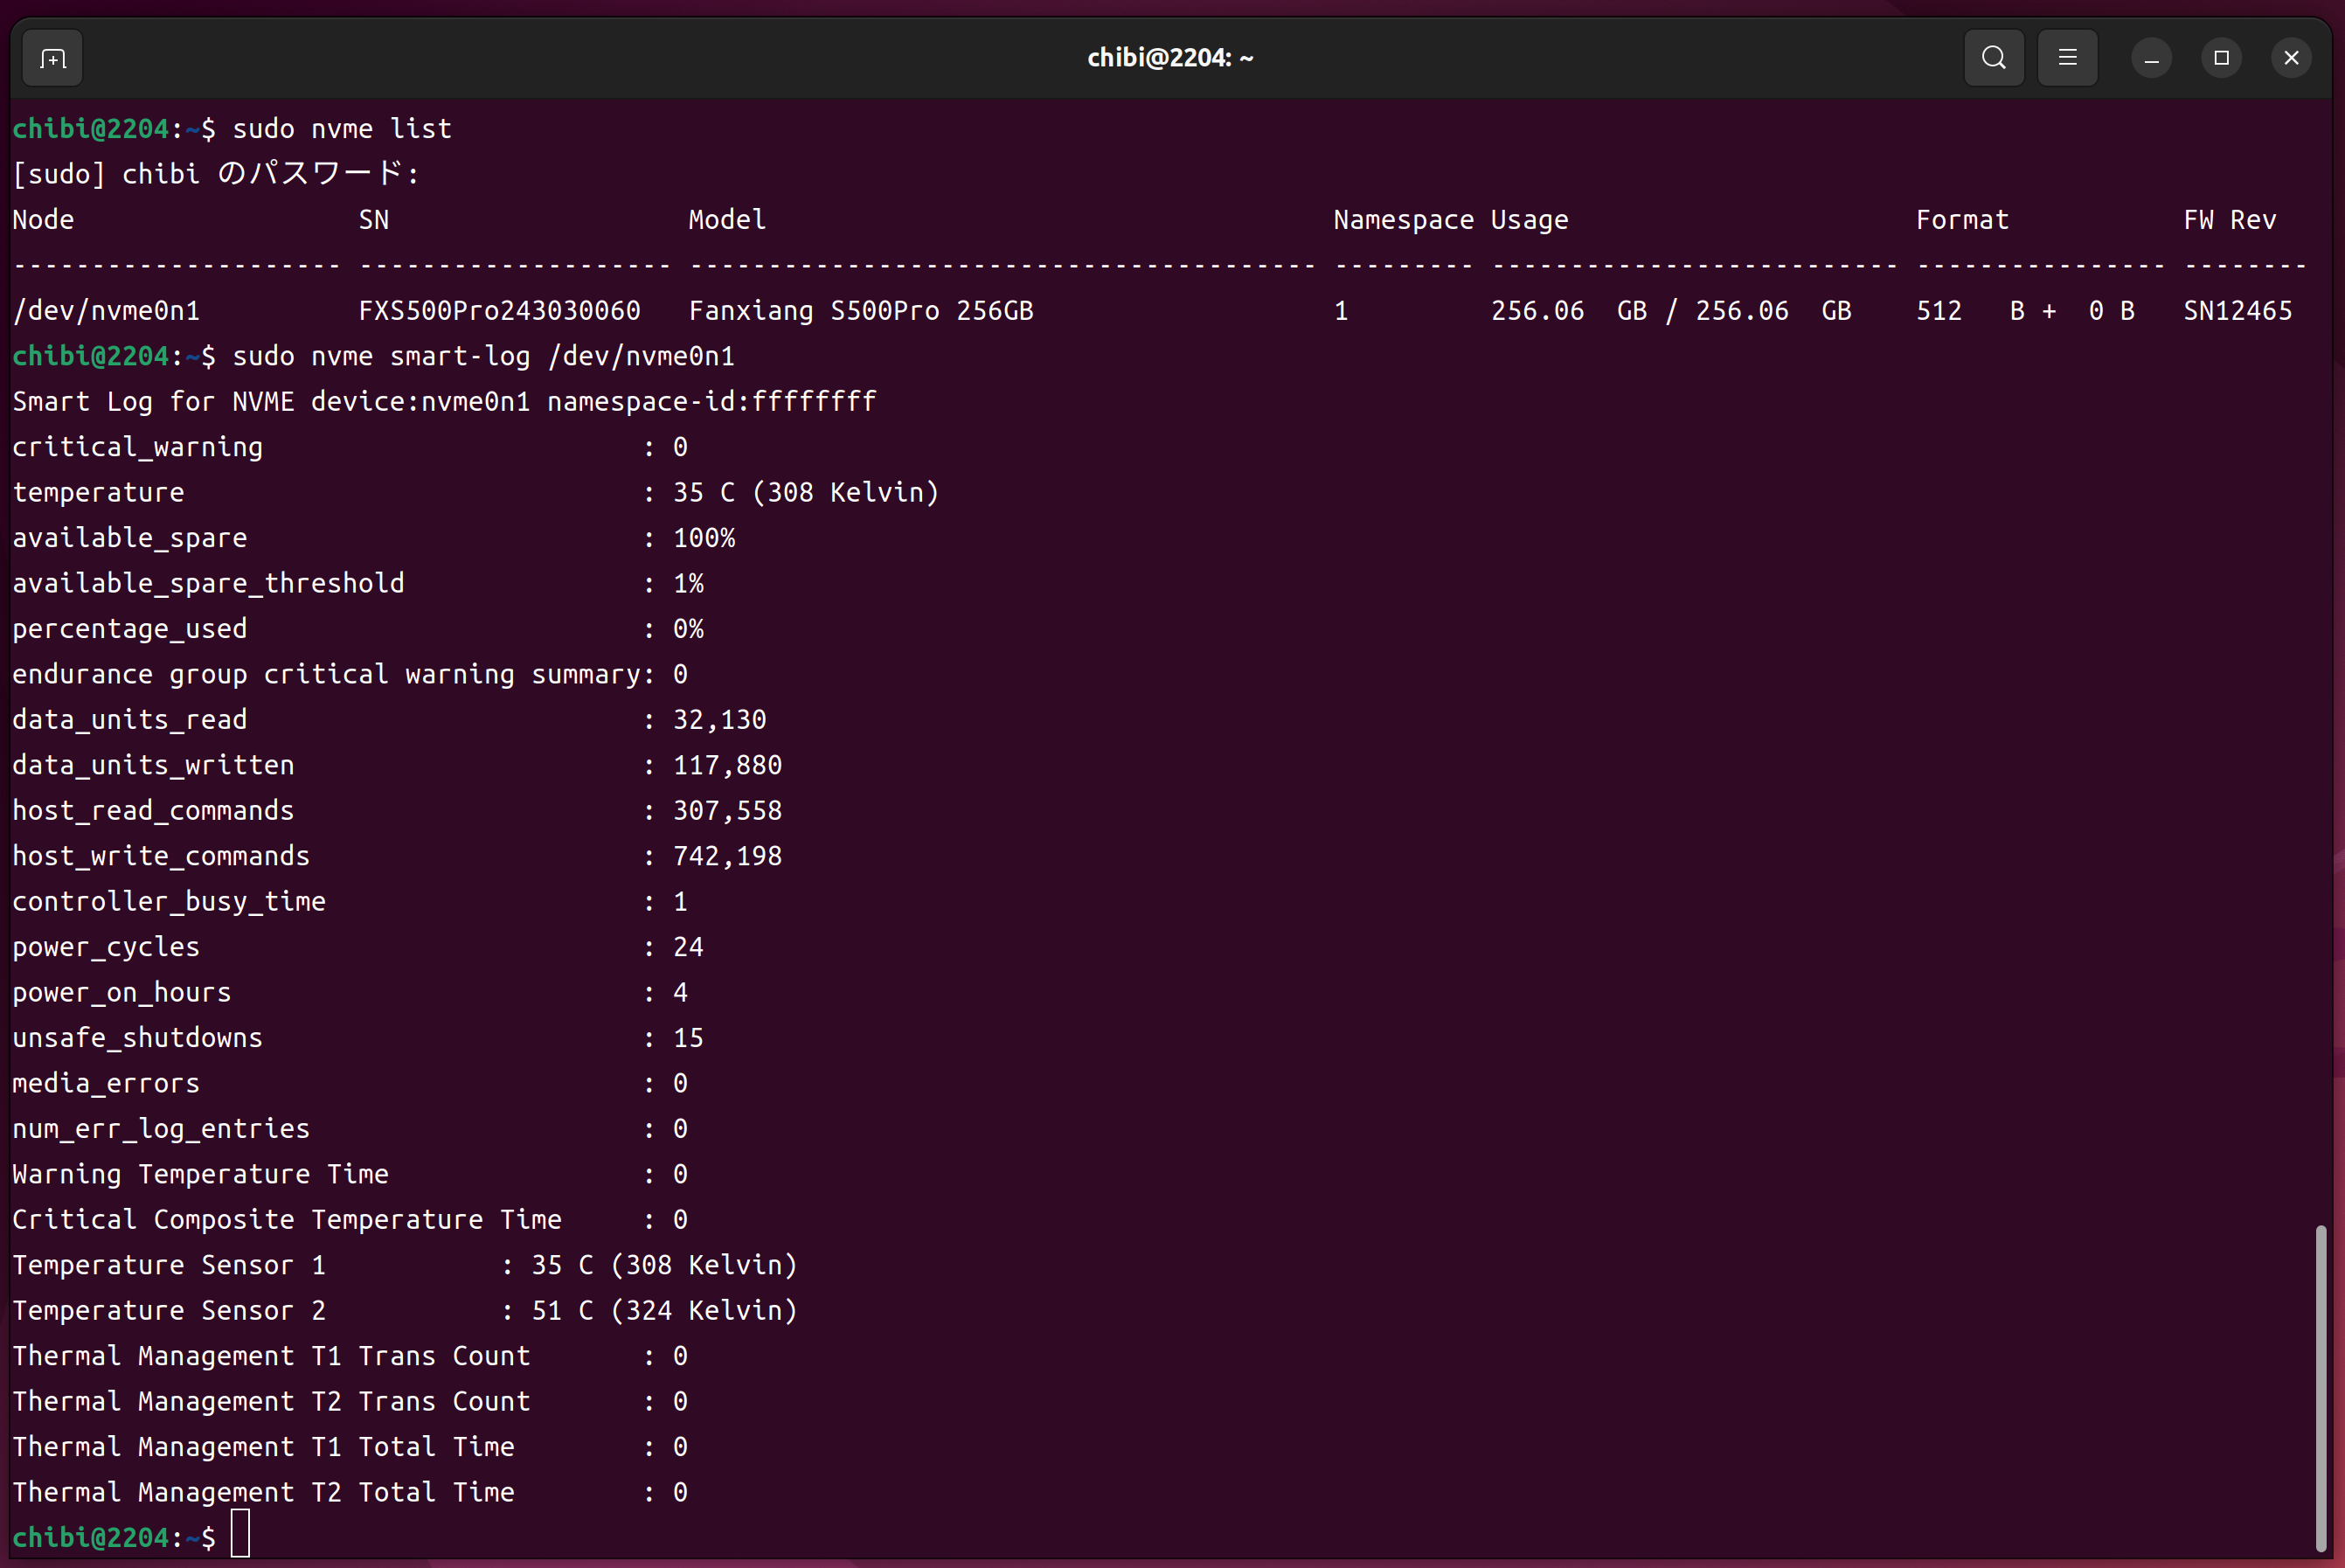This screenshot has width=2345, height=1568.
Task: Click the FW Rev column header
Action: [x=2229, y=220]
